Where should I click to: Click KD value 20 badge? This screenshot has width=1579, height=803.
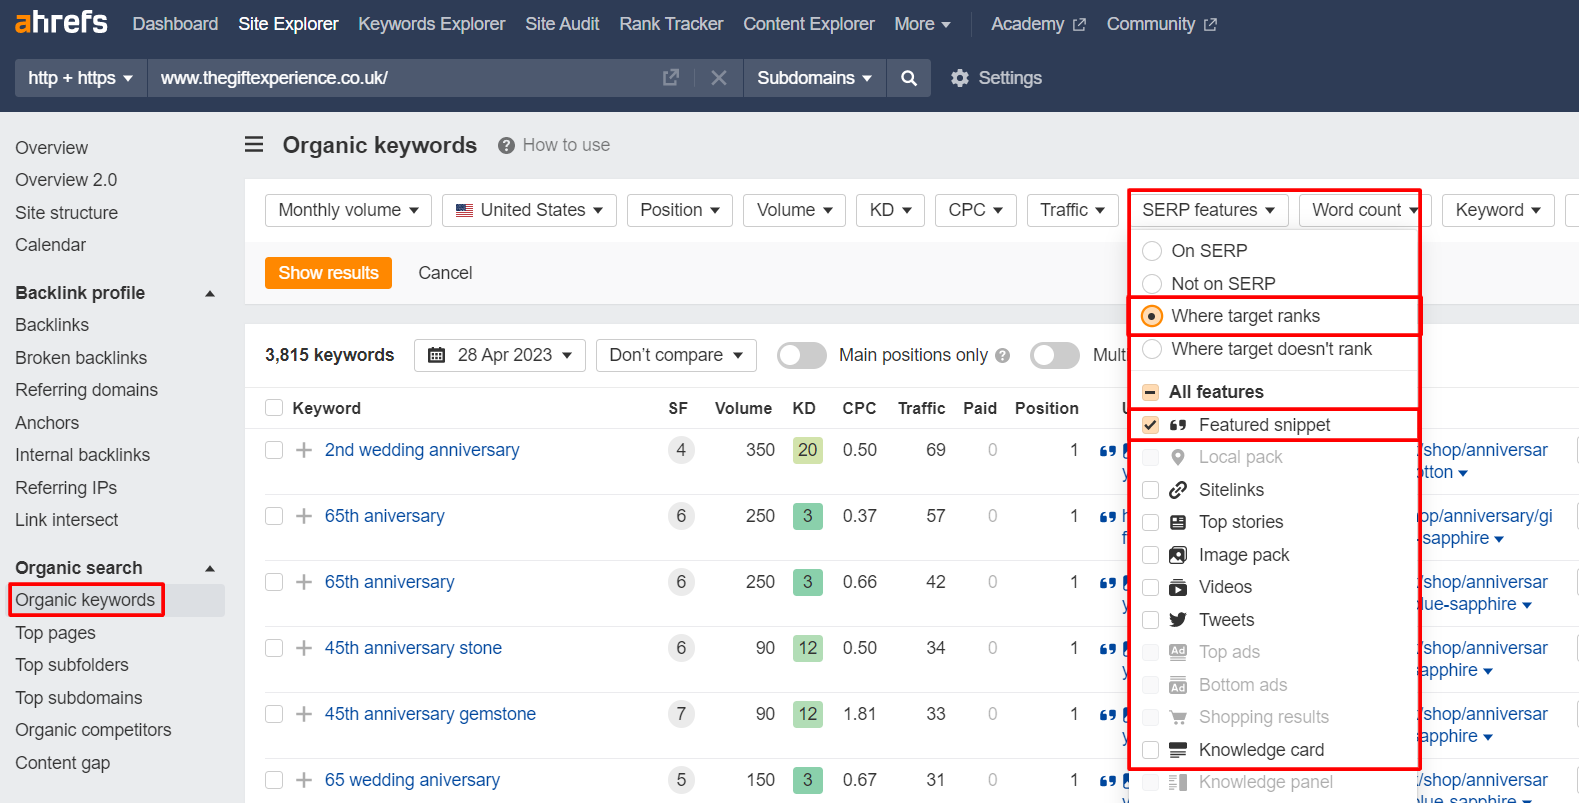(807, 450)
